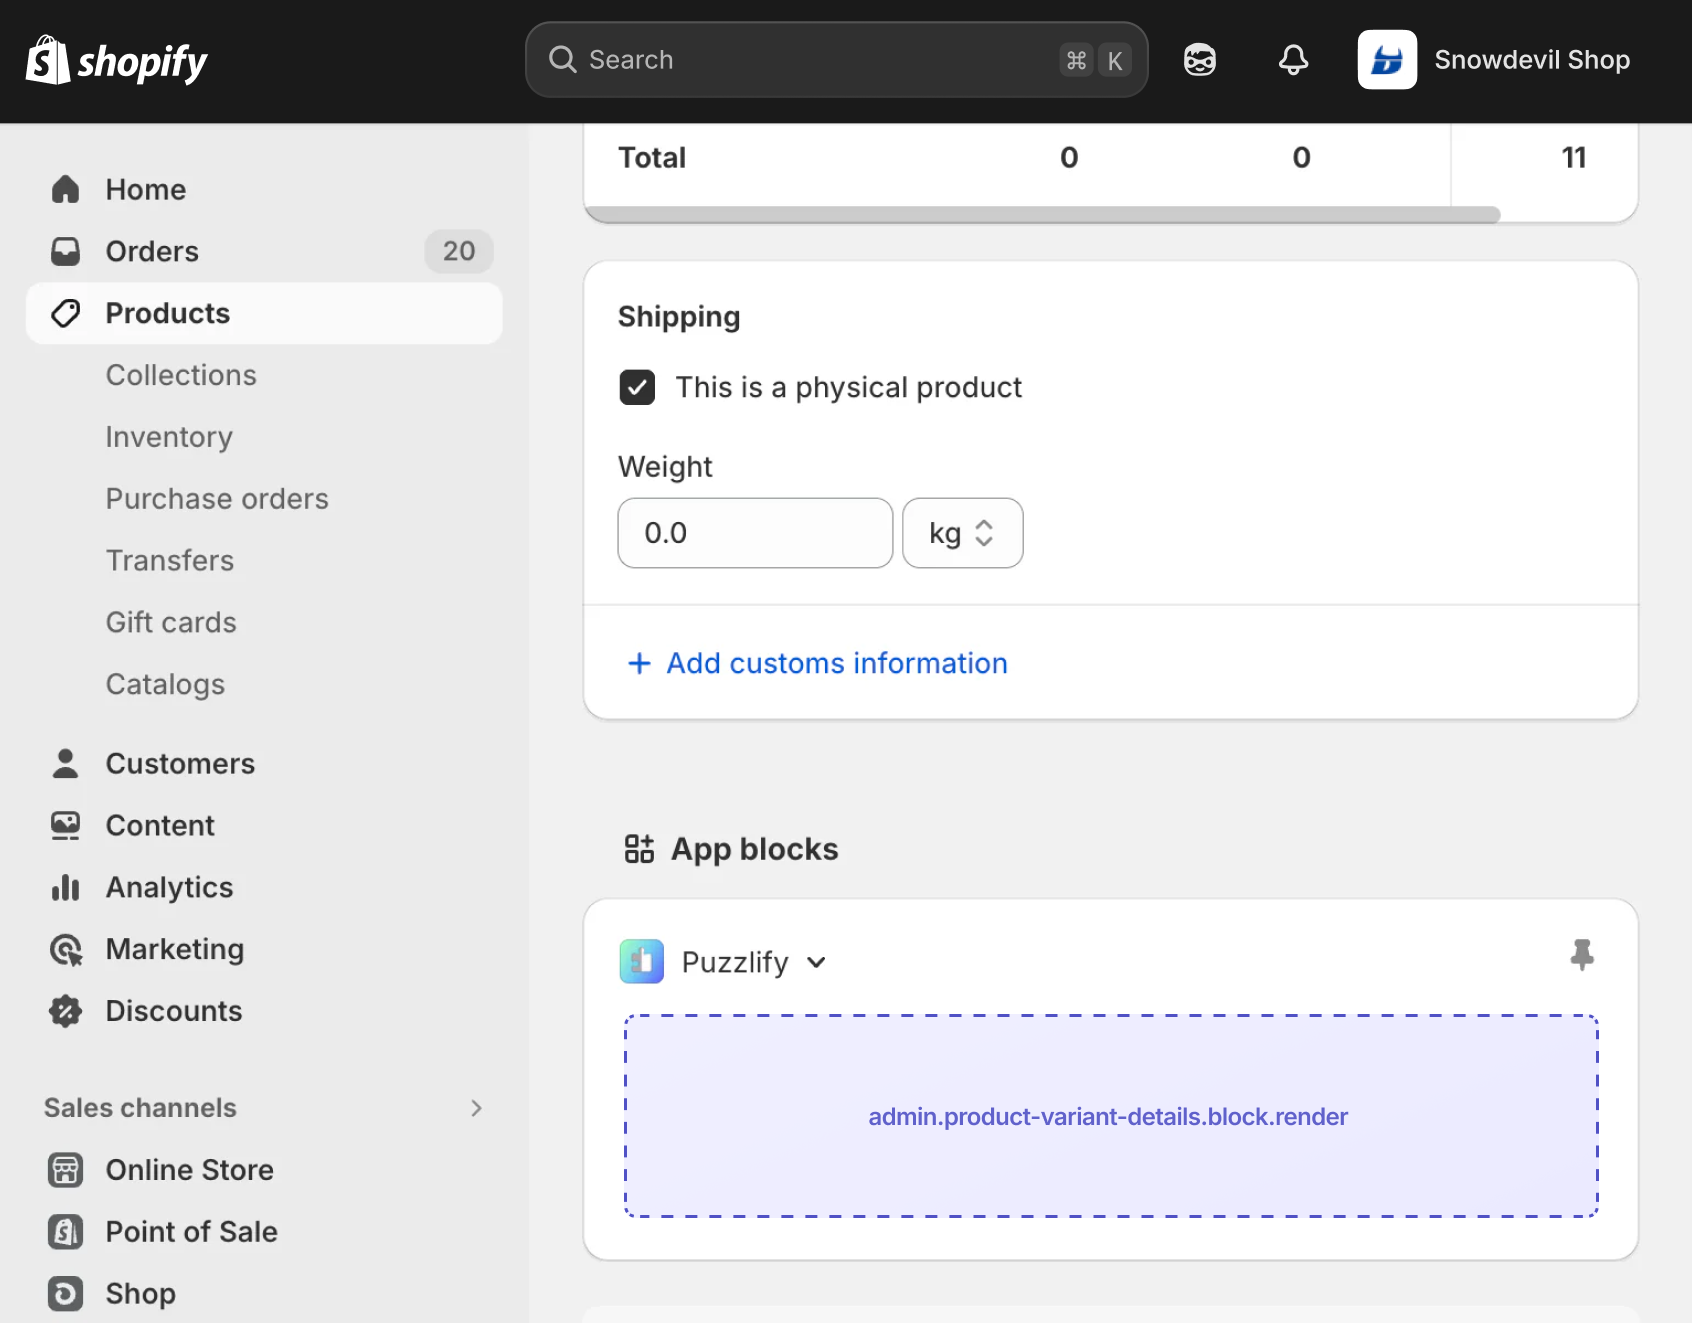
Task: Click the Shipping heading
Action: (x=679, y=317)
